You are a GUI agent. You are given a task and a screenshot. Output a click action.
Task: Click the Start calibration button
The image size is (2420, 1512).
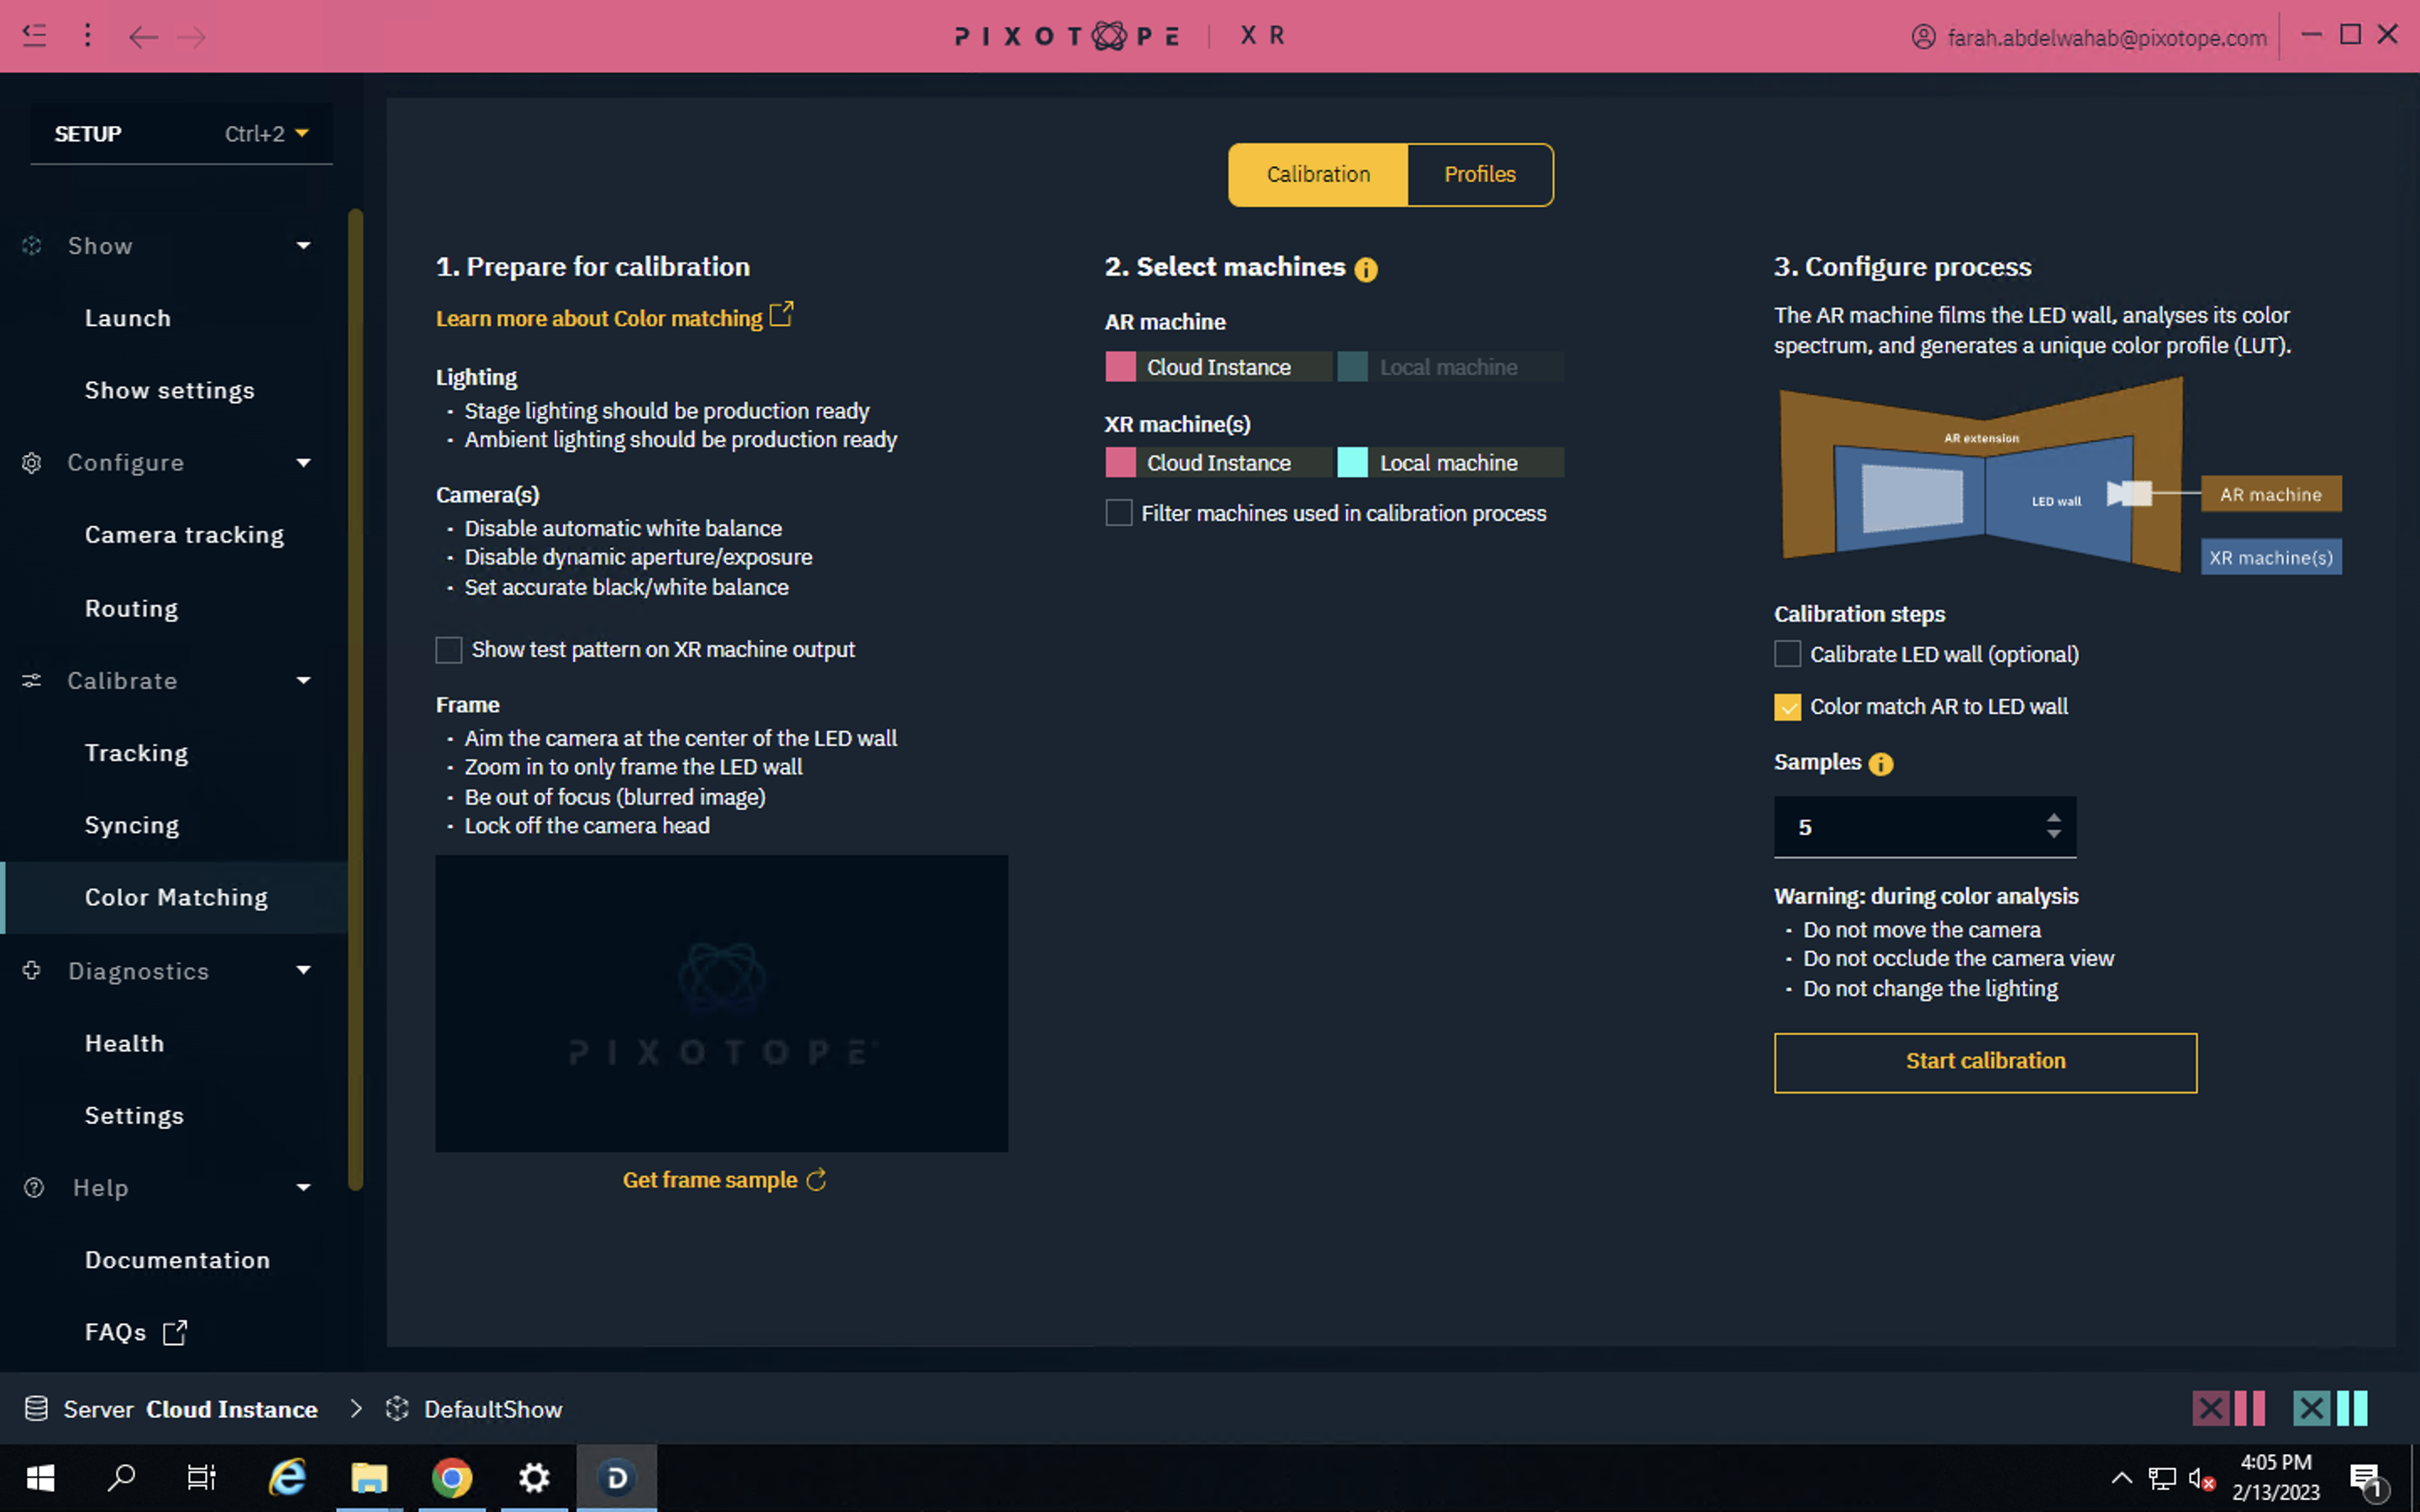point(1985,1062)
